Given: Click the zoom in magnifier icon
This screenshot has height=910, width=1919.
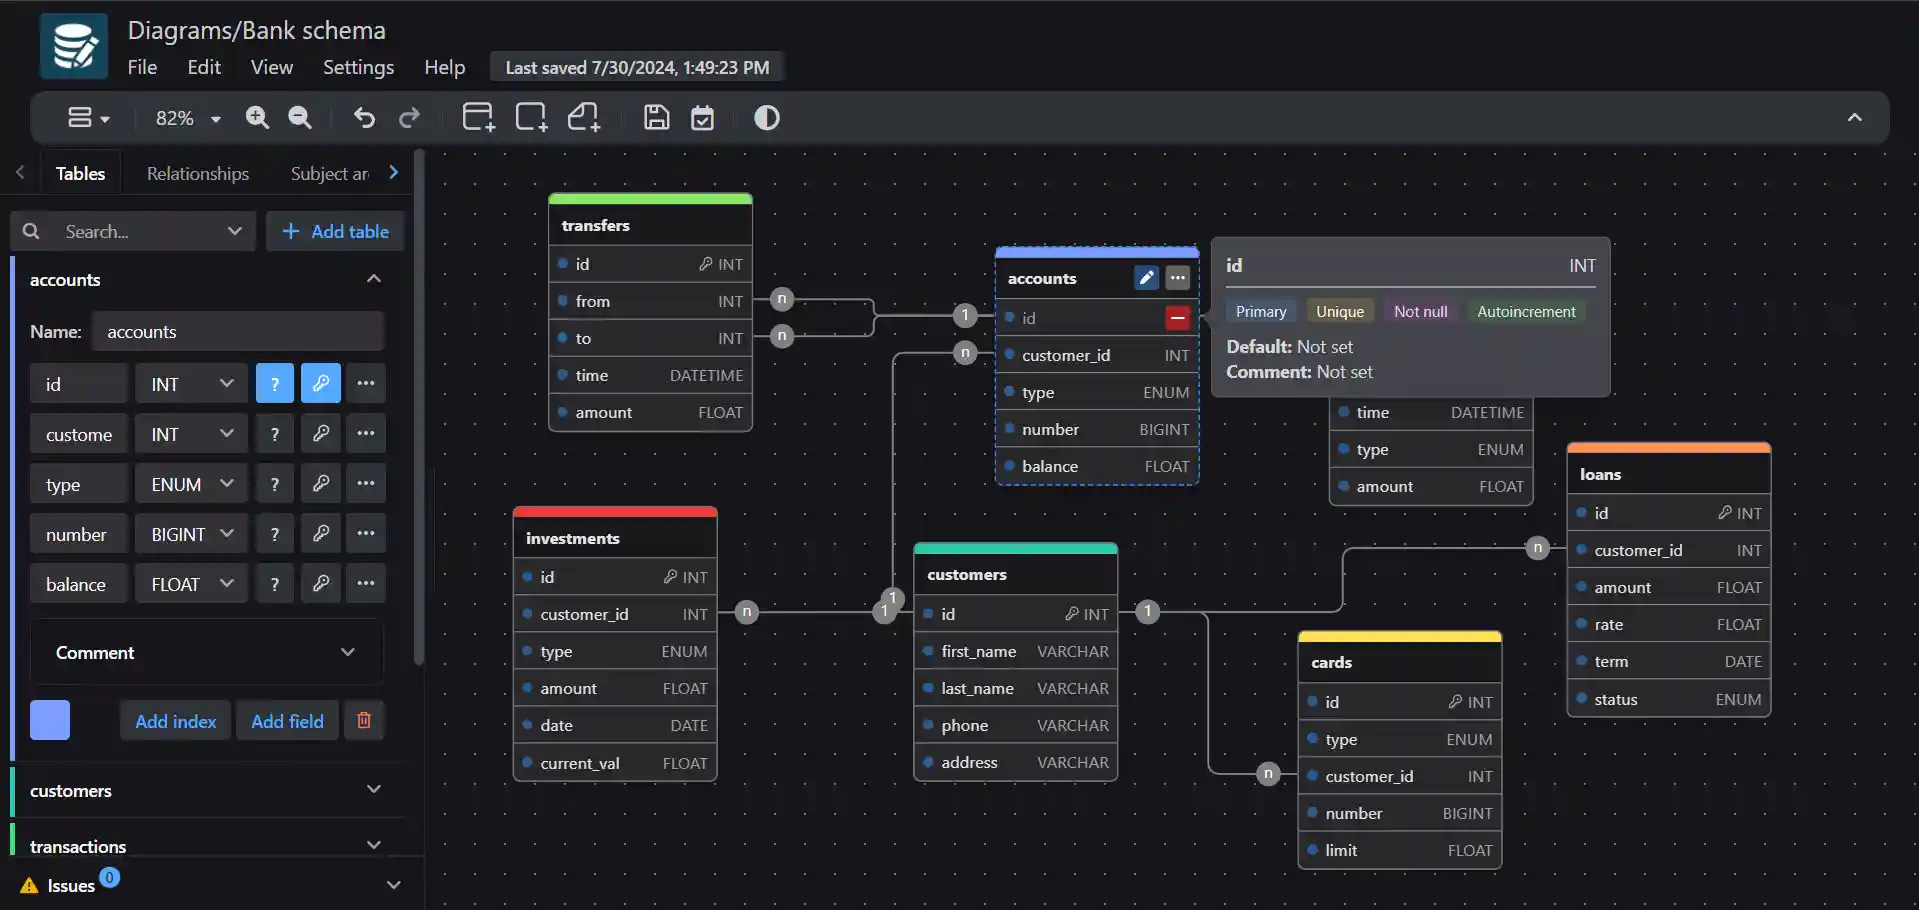Looking at the screenshot, I should pyautogui.click(x=257, y=118).
